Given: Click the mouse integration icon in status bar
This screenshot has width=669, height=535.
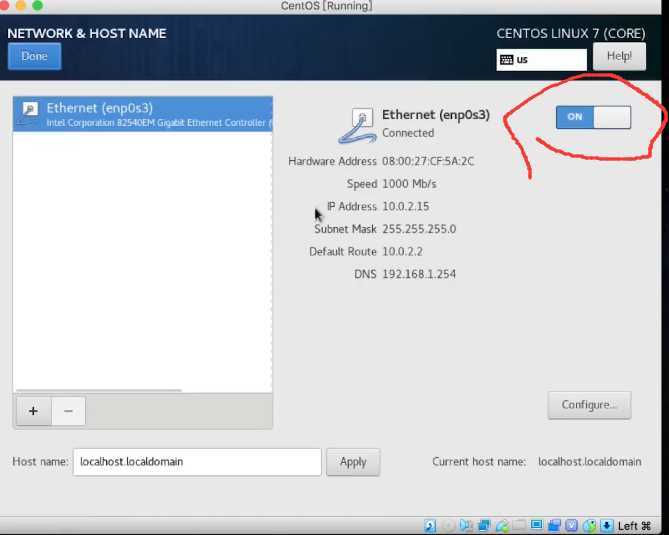Looking at the screenshot, I should 590,526.
